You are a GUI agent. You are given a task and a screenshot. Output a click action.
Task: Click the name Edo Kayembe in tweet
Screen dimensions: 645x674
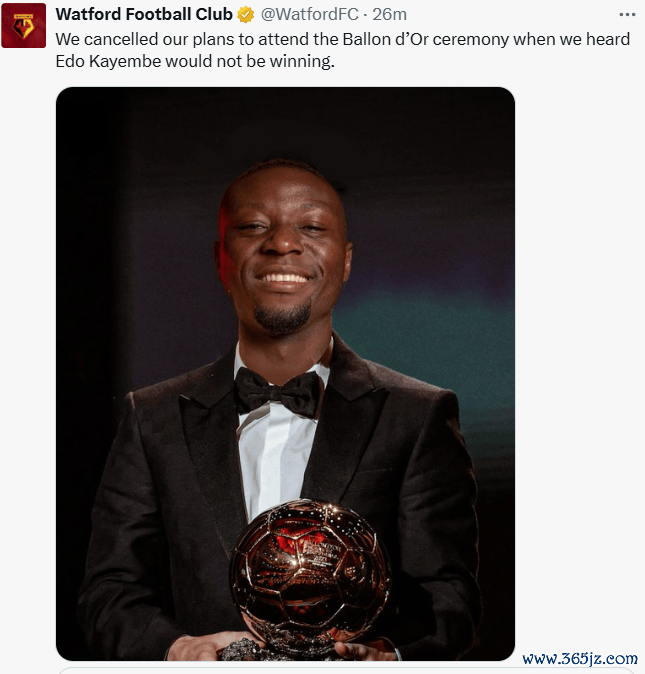pos(108,61)
